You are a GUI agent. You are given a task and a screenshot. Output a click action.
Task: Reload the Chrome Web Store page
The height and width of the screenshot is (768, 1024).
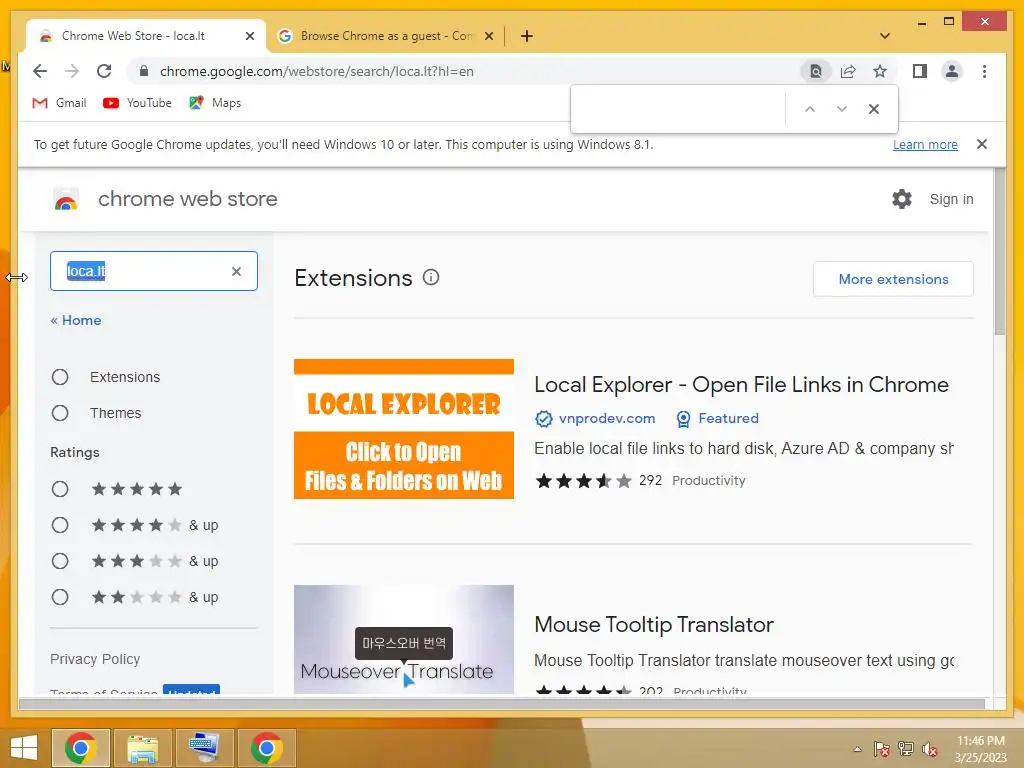(x=104, y=71)
